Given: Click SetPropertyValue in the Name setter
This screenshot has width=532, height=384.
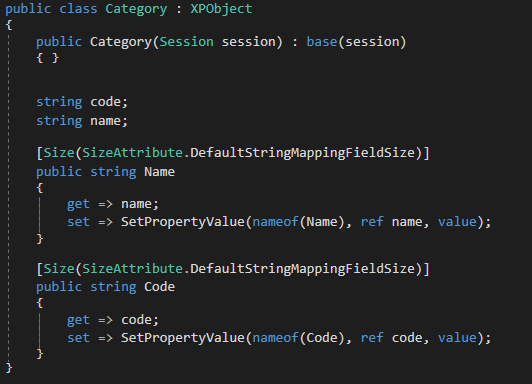Looking at the screenshot, I should 183,222.
